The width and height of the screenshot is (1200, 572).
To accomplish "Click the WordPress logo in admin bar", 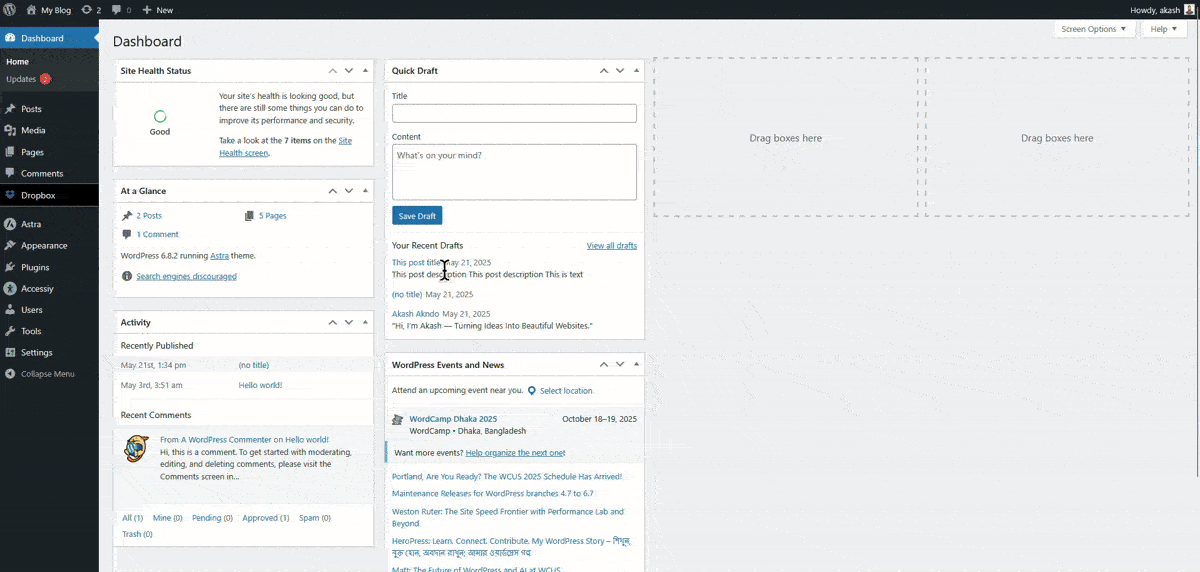I will click(x=10, y=10).
